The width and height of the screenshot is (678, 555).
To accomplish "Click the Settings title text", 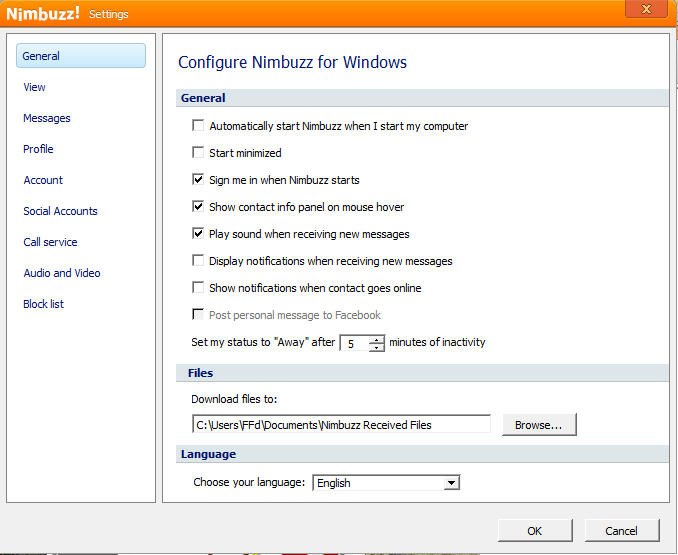I will (109, 14).
